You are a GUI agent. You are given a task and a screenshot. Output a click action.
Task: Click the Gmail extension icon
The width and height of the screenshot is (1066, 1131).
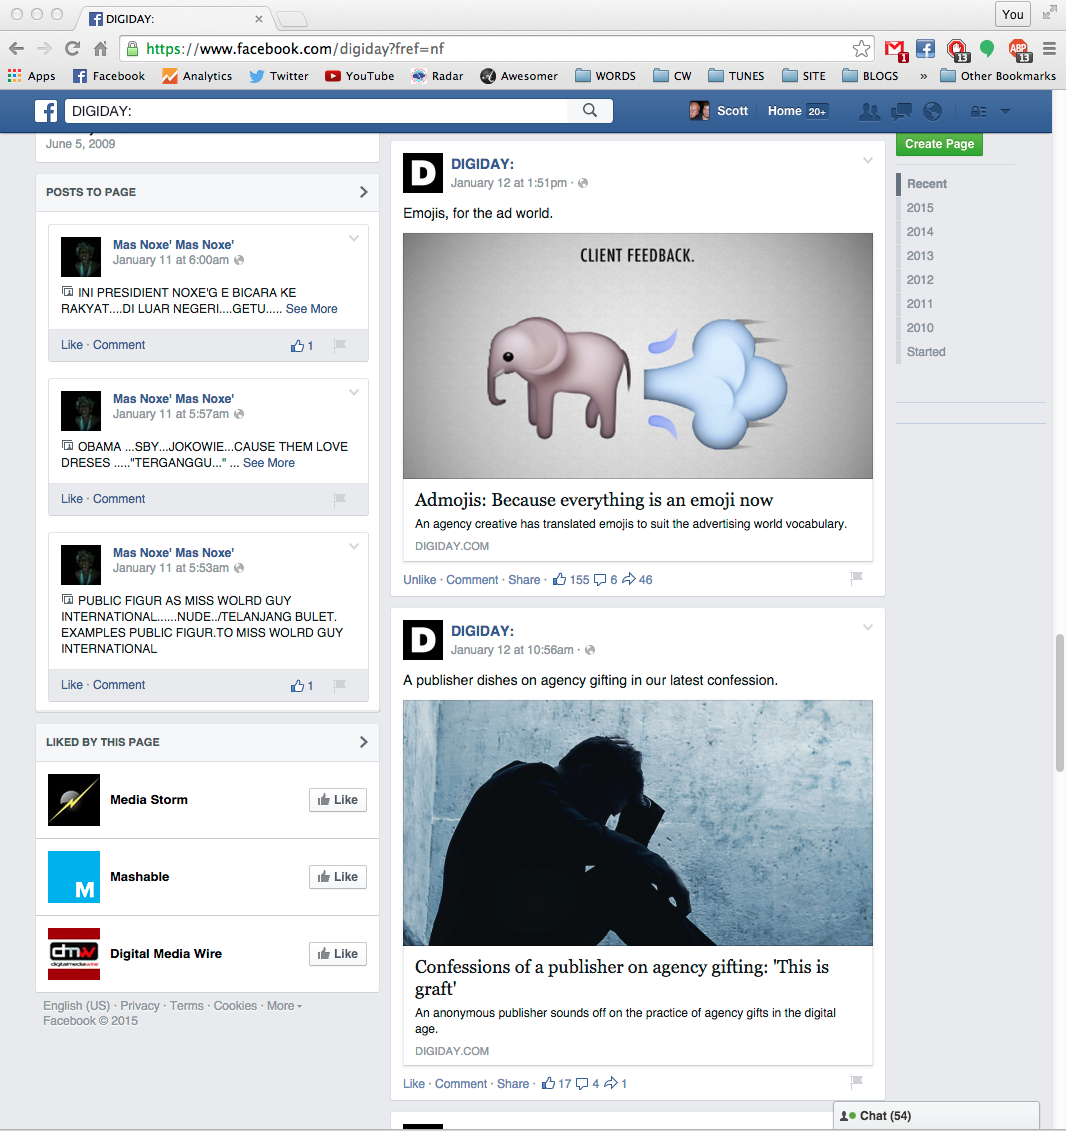[895, 50]
